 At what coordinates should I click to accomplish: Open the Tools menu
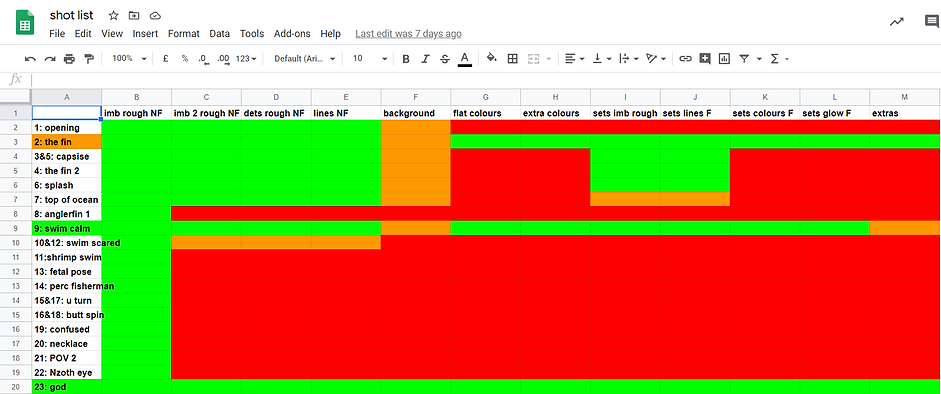252,34
